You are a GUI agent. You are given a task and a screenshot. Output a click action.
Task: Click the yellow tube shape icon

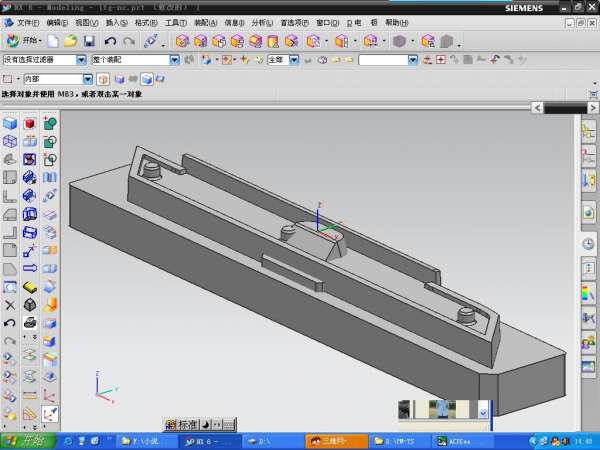30,287
